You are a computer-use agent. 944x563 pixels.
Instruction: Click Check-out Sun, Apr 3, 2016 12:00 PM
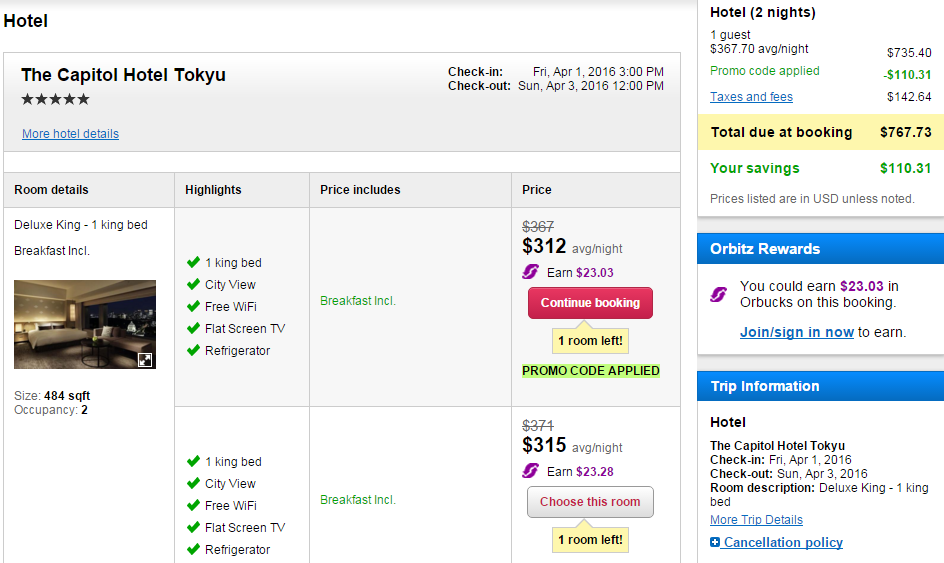pyautogui.click(x=556, y=86)
